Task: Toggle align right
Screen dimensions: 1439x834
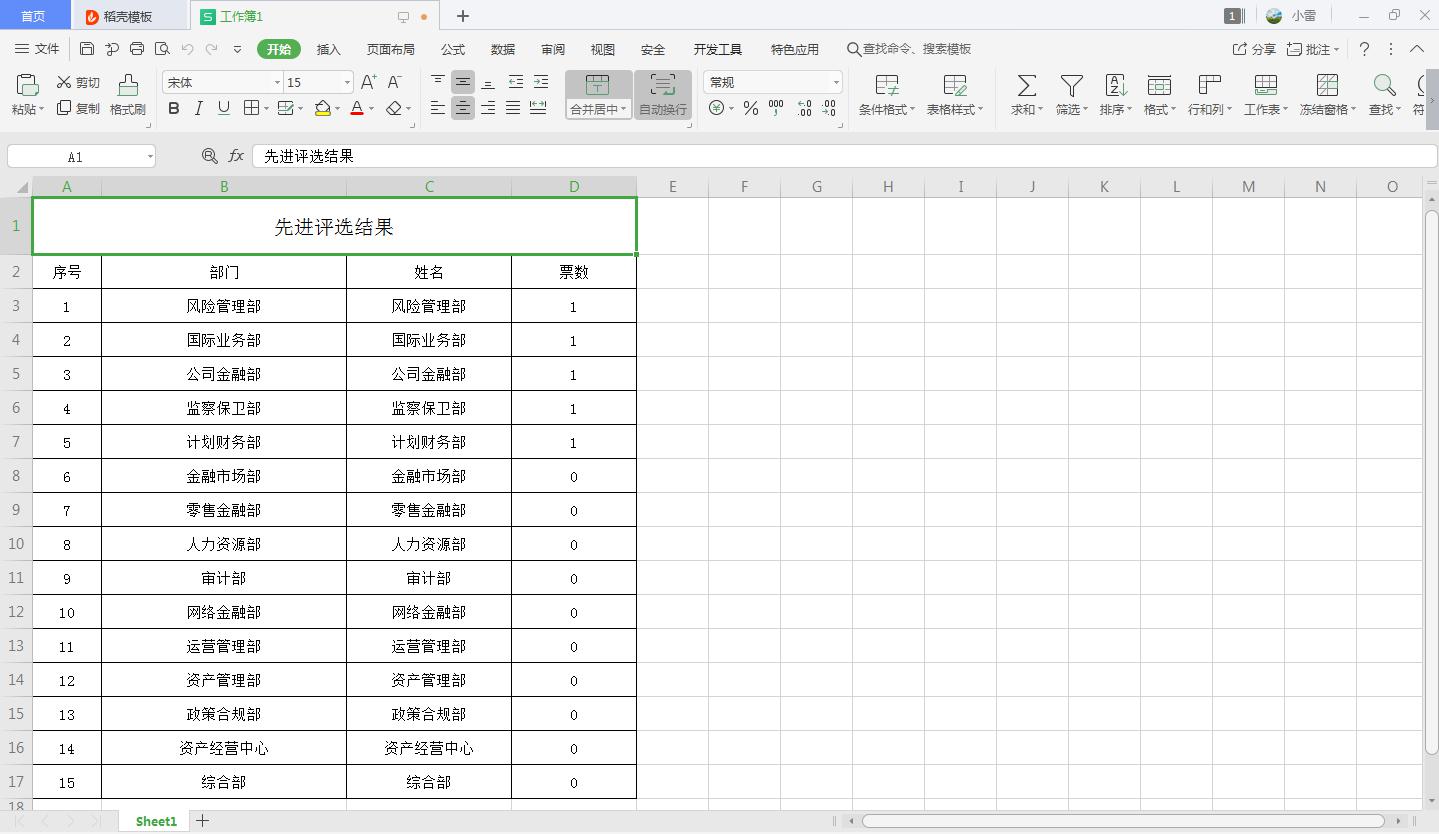Action: click(488, 108)
